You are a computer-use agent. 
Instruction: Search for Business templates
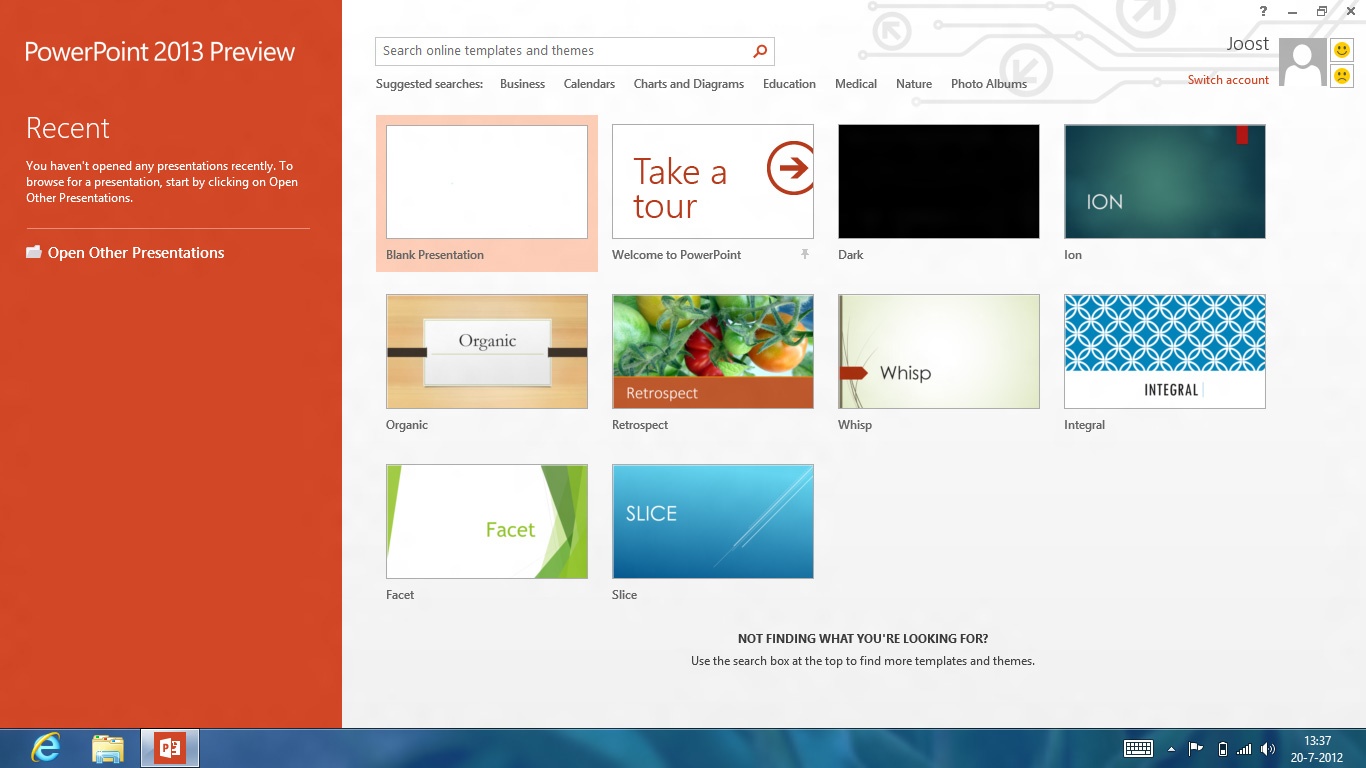pos(522,84)
